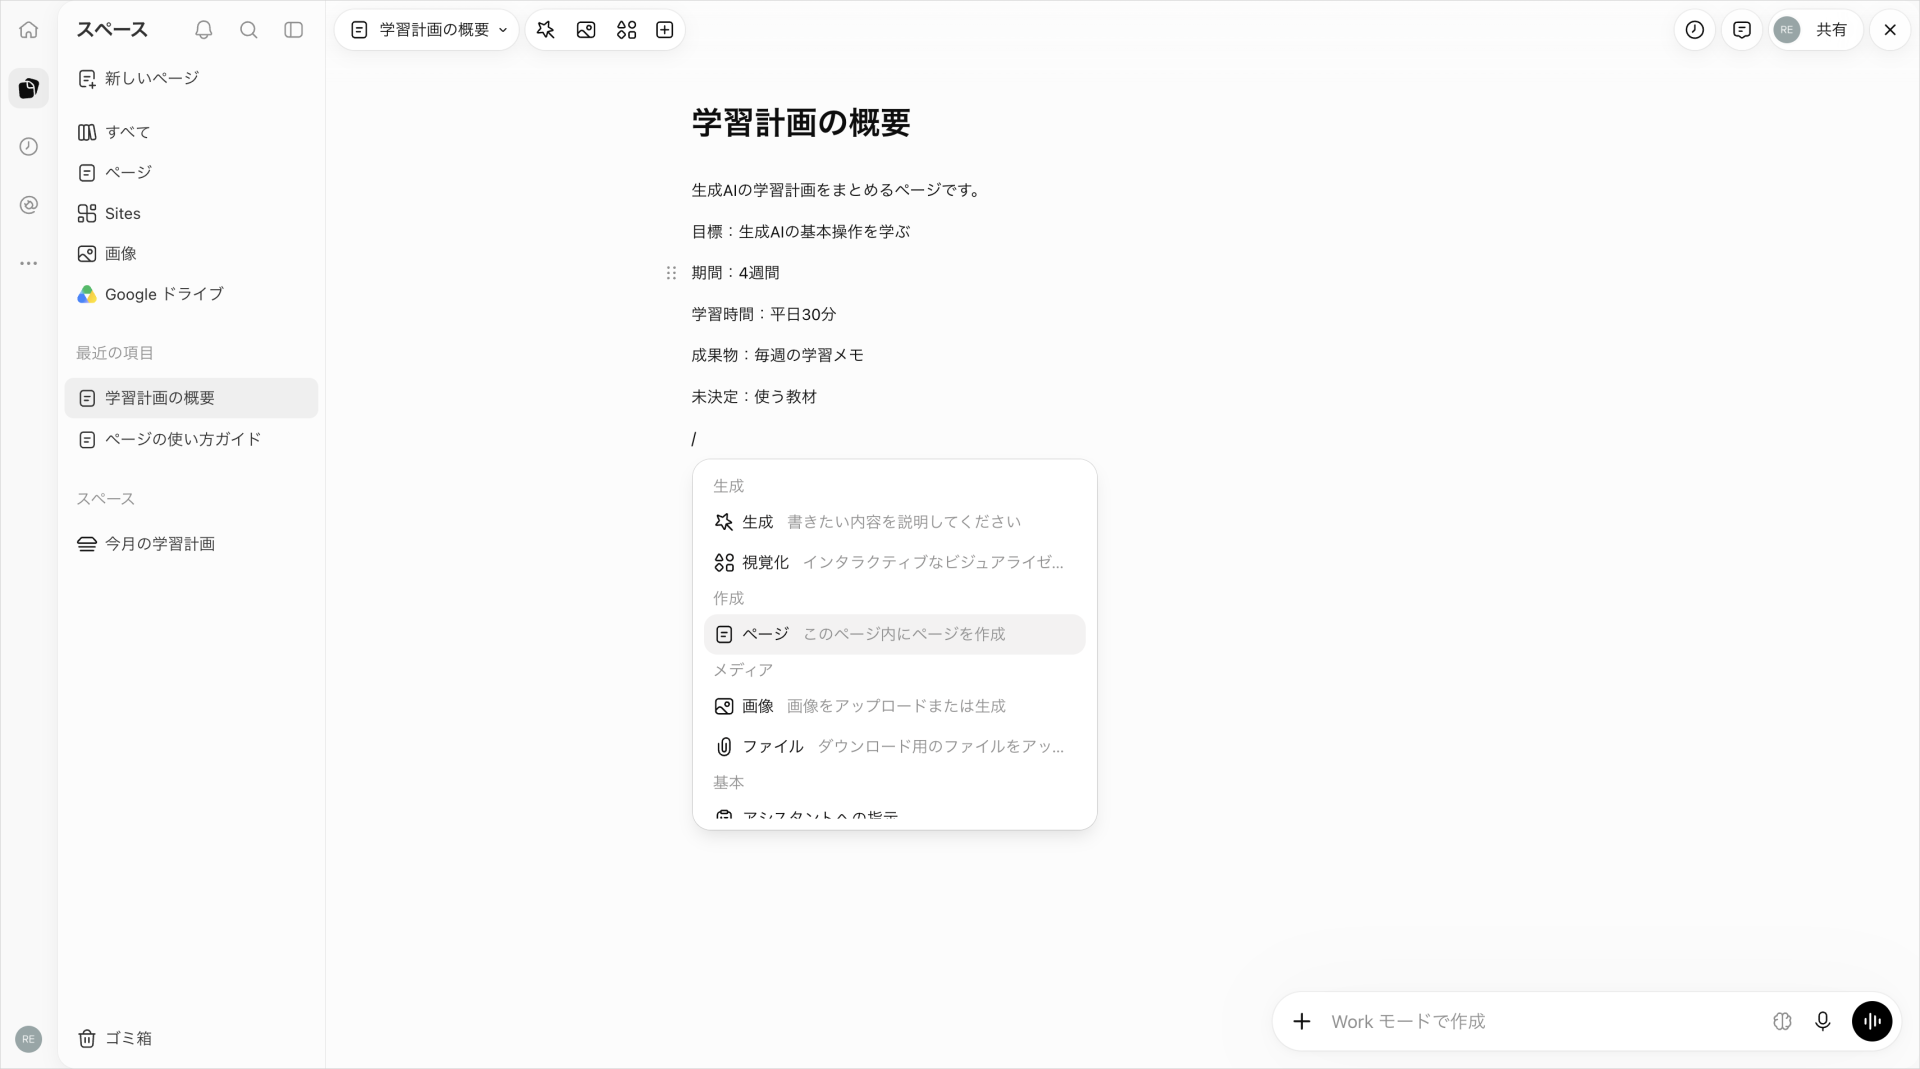Screen dimensions: 1920x1069
Task: Open the mentions @ icon in left rail
Action: (29, 205)
